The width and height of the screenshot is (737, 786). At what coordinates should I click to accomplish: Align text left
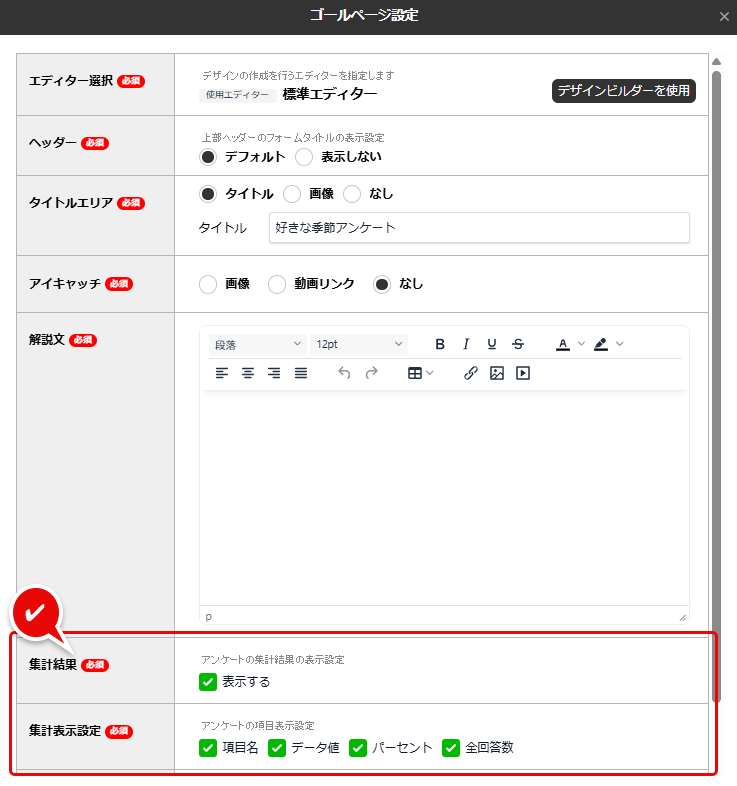pos(222,373)
